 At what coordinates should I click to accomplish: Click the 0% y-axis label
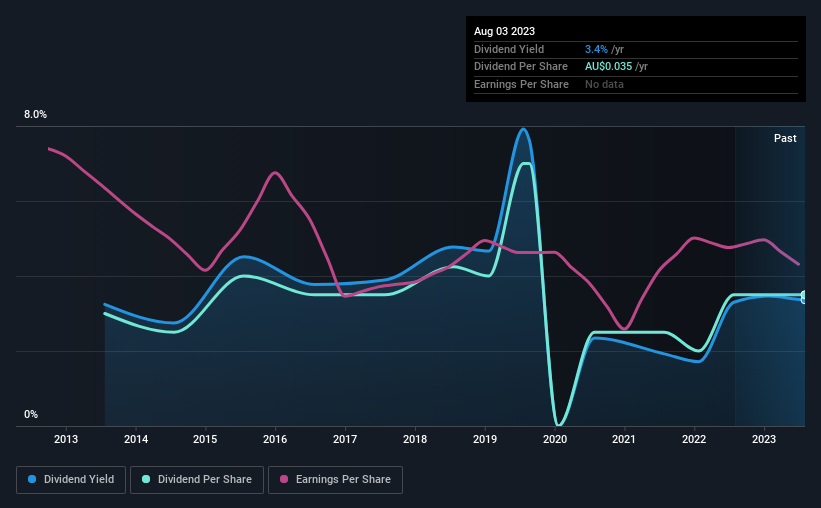pyautogui.click(x=31, y=414)
